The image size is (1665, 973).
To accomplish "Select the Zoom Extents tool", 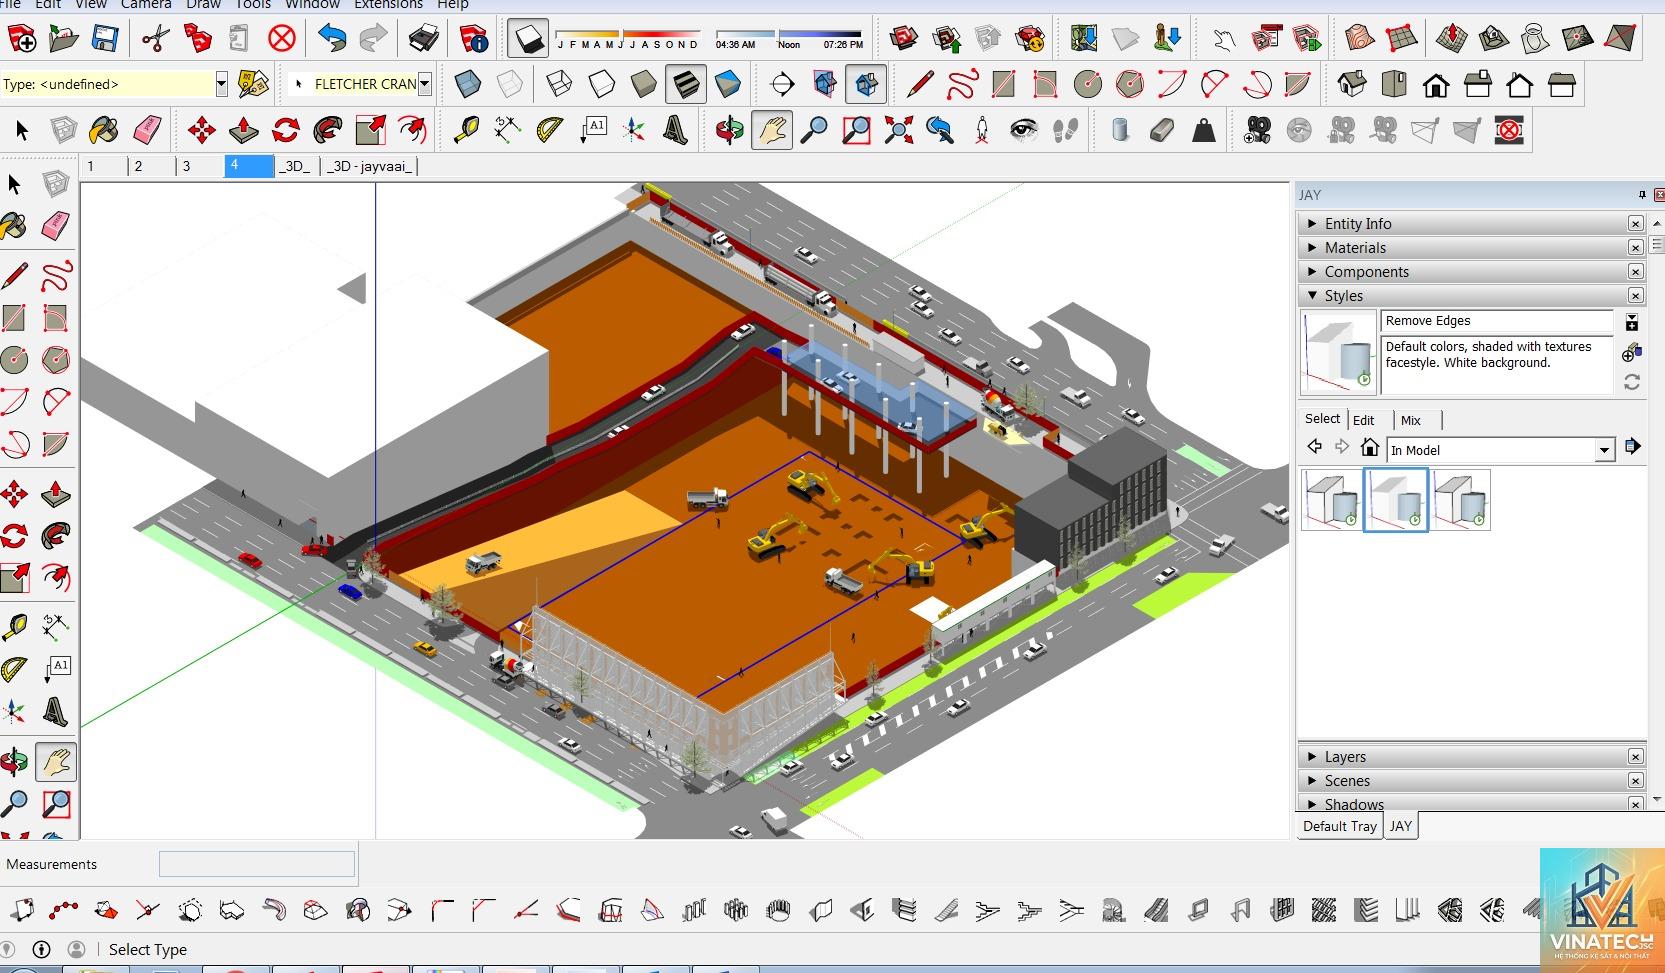I will (898, 130).
